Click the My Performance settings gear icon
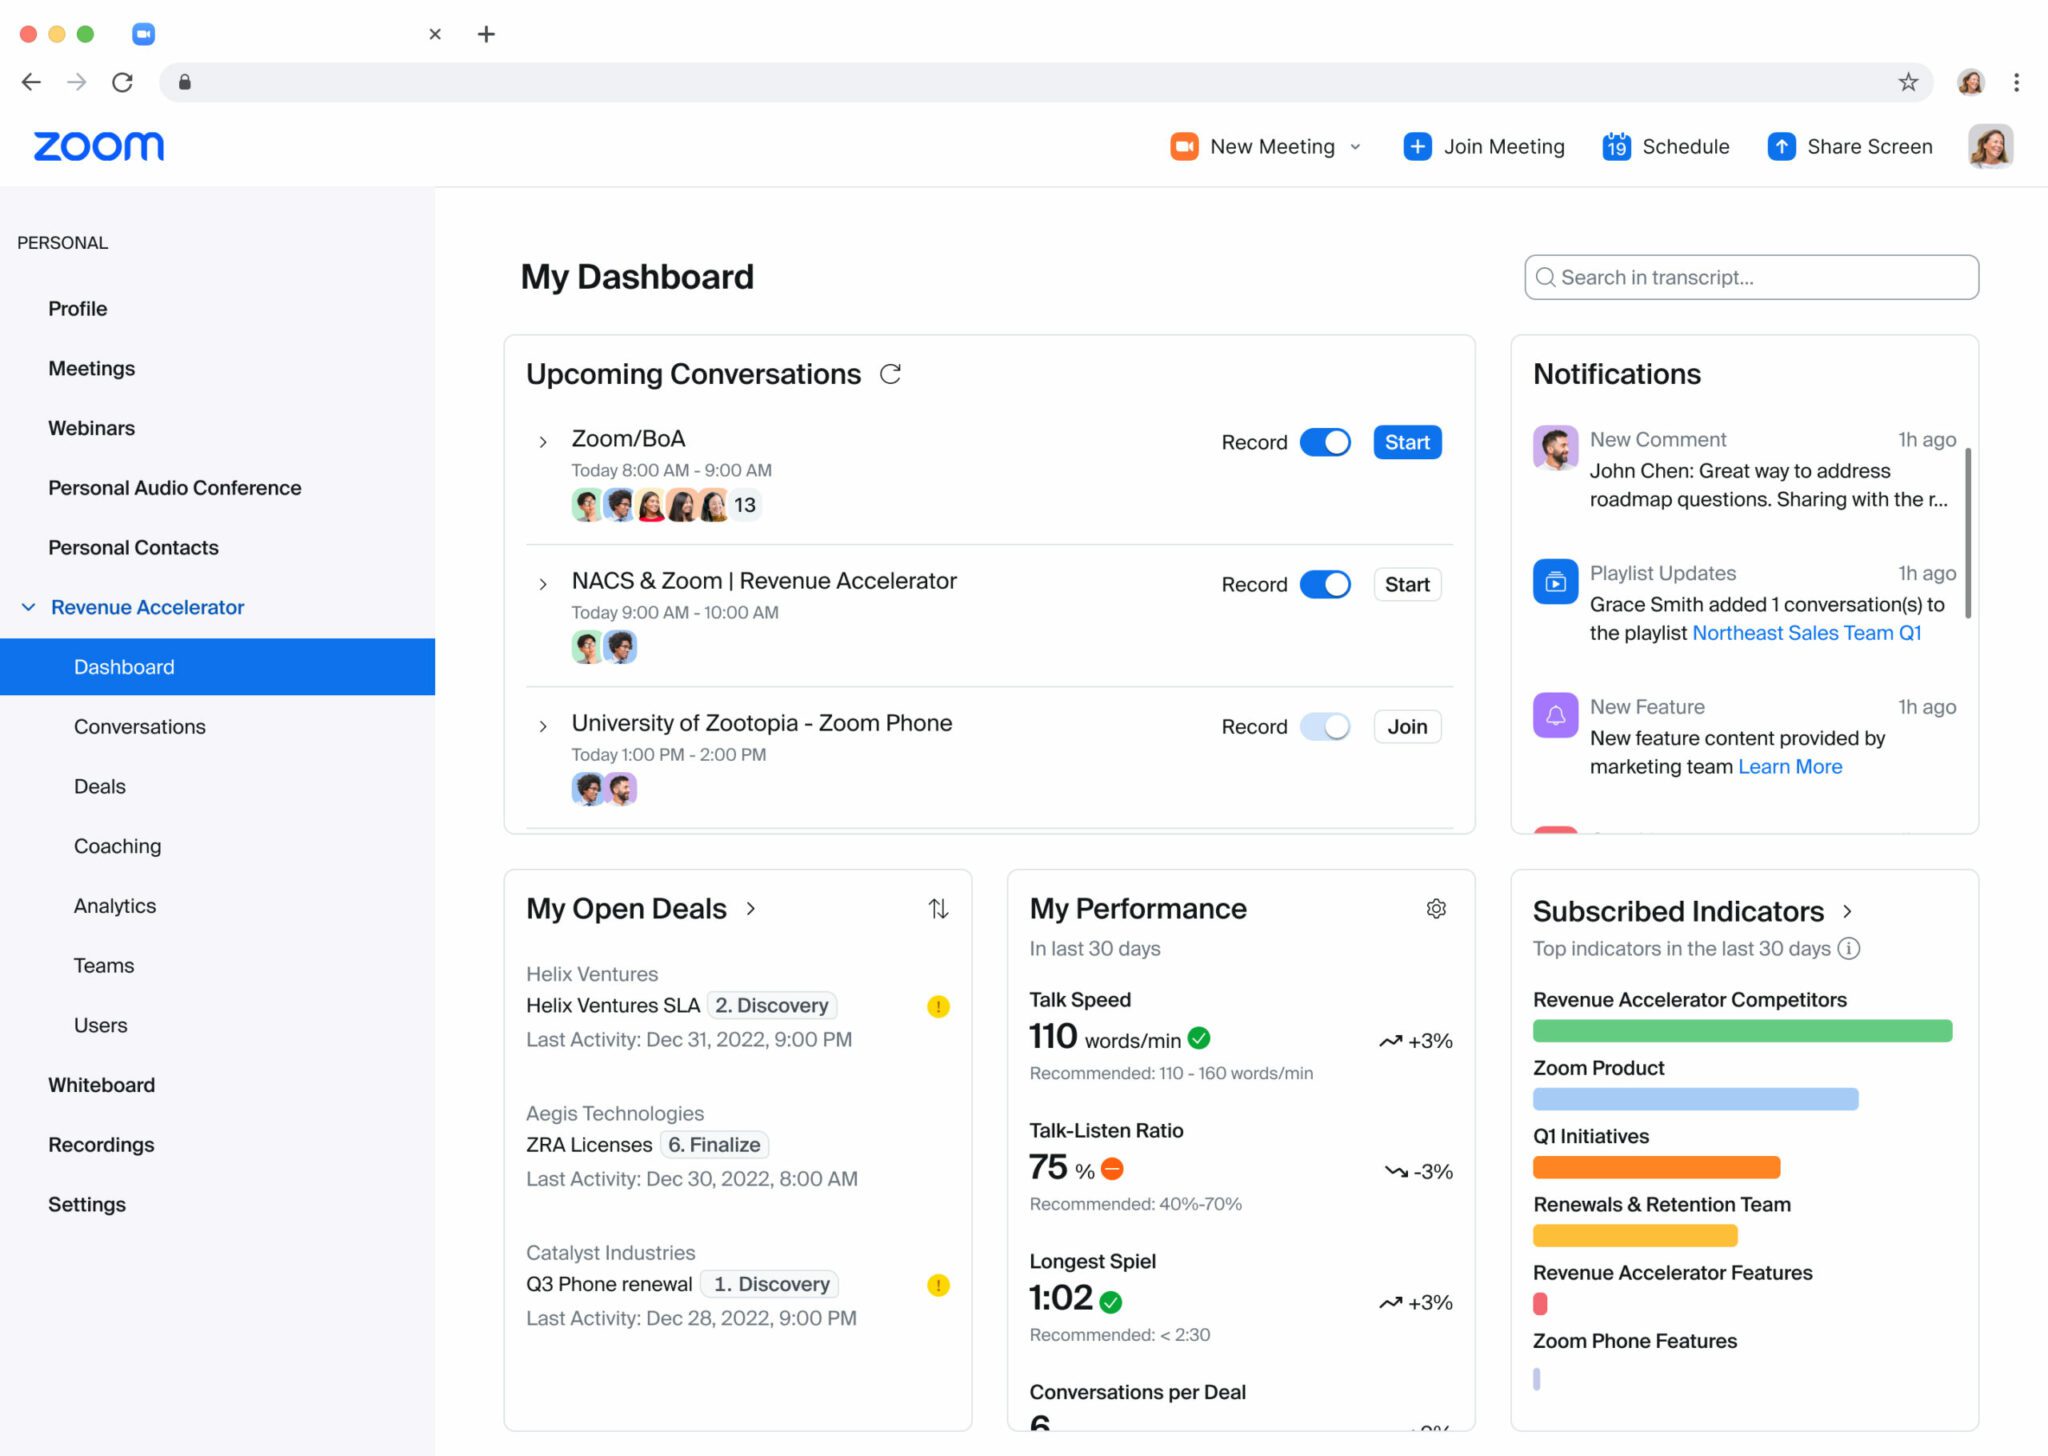2048x1456 pixels. (1435, 908)
